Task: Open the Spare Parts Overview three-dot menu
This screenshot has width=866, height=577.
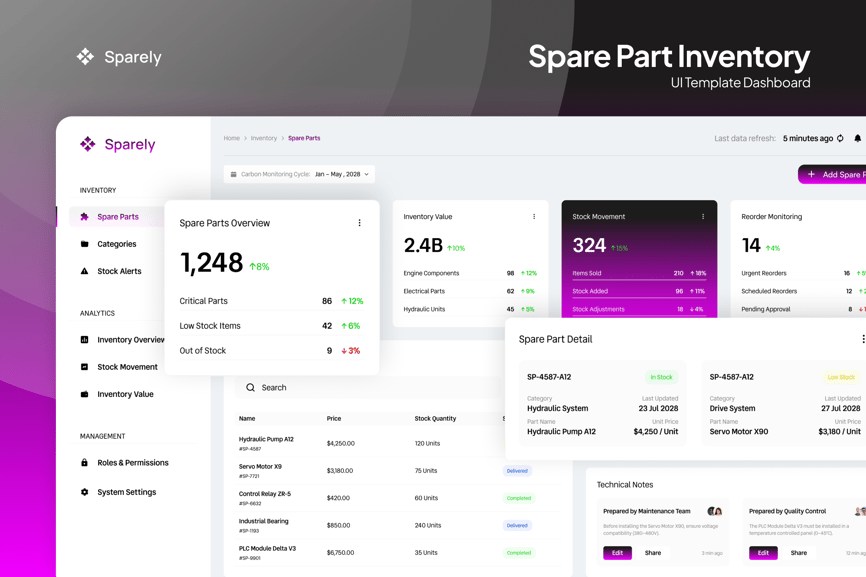Action: pyautogui.click(x=360, y=223)
